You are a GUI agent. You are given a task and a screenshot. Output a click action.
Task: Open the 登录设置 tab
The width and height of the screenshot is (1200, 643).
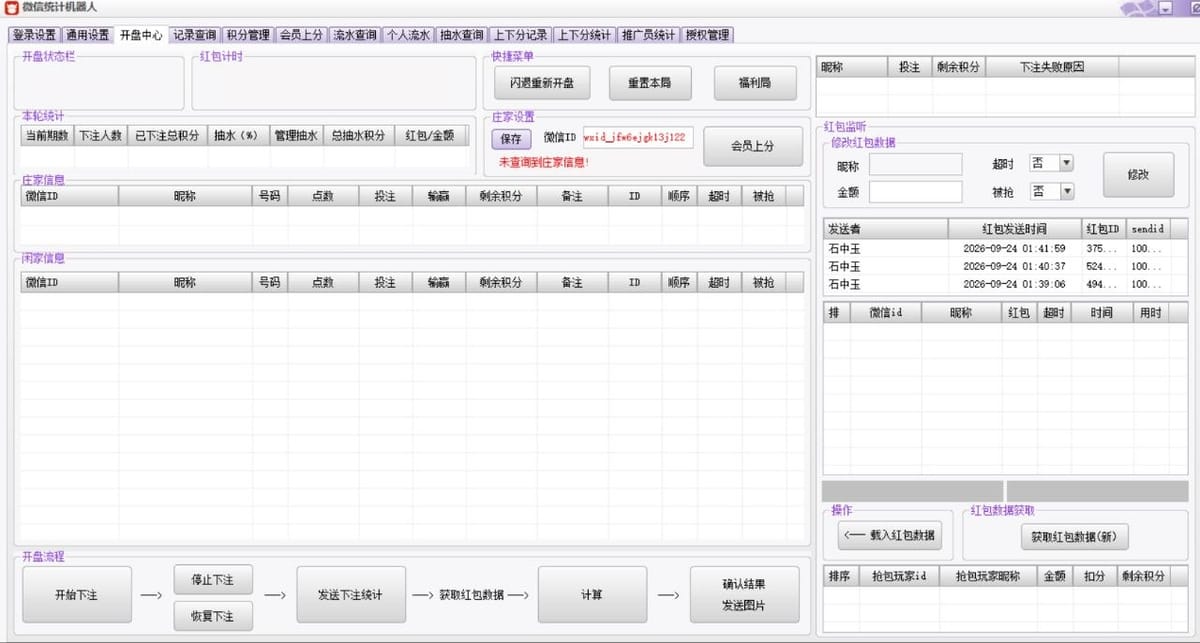click(x=34, y=35)
